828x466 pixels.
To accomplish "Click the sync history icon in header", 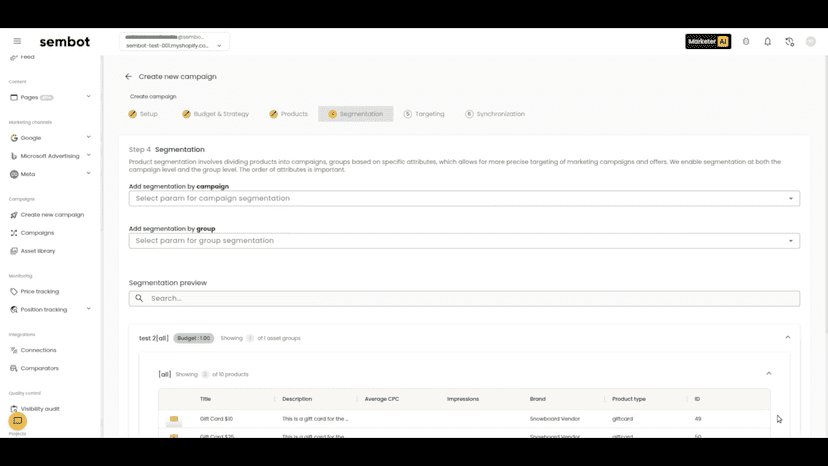I will [789, 42].
